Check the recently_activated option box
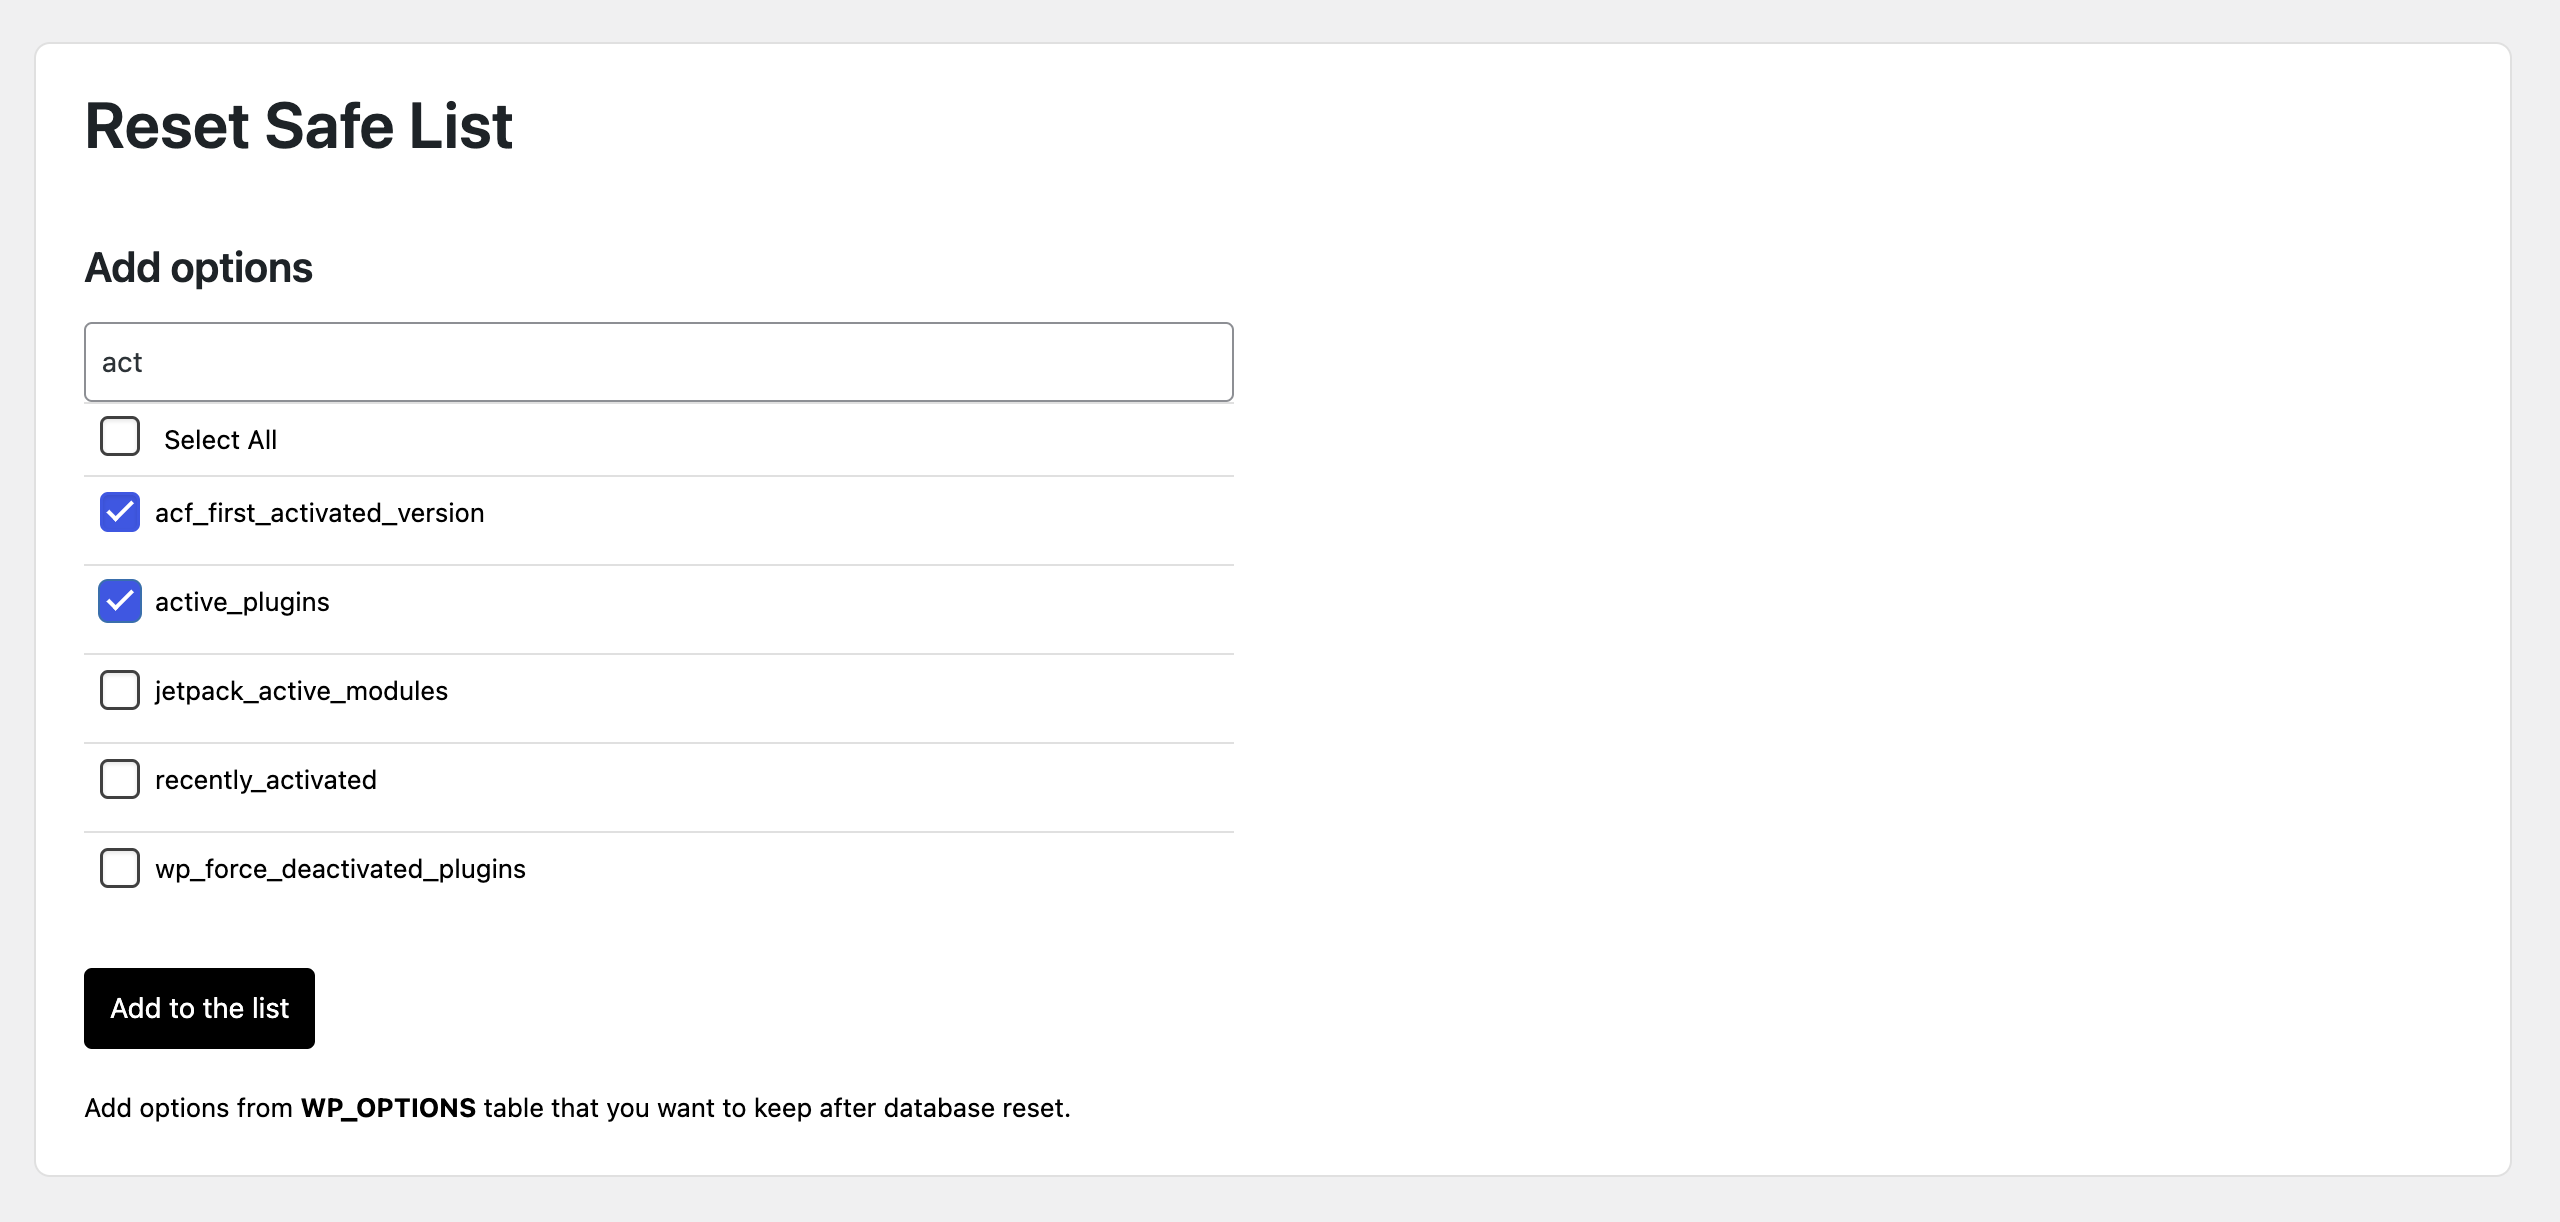2560x1222 pixels. [120, 779]
